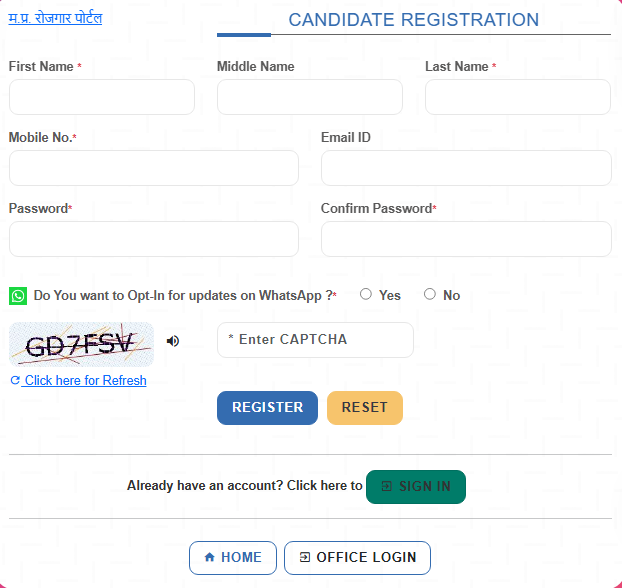The image size is (622, 588).
Task: Focus the Middle Name field
Action: 309,98
